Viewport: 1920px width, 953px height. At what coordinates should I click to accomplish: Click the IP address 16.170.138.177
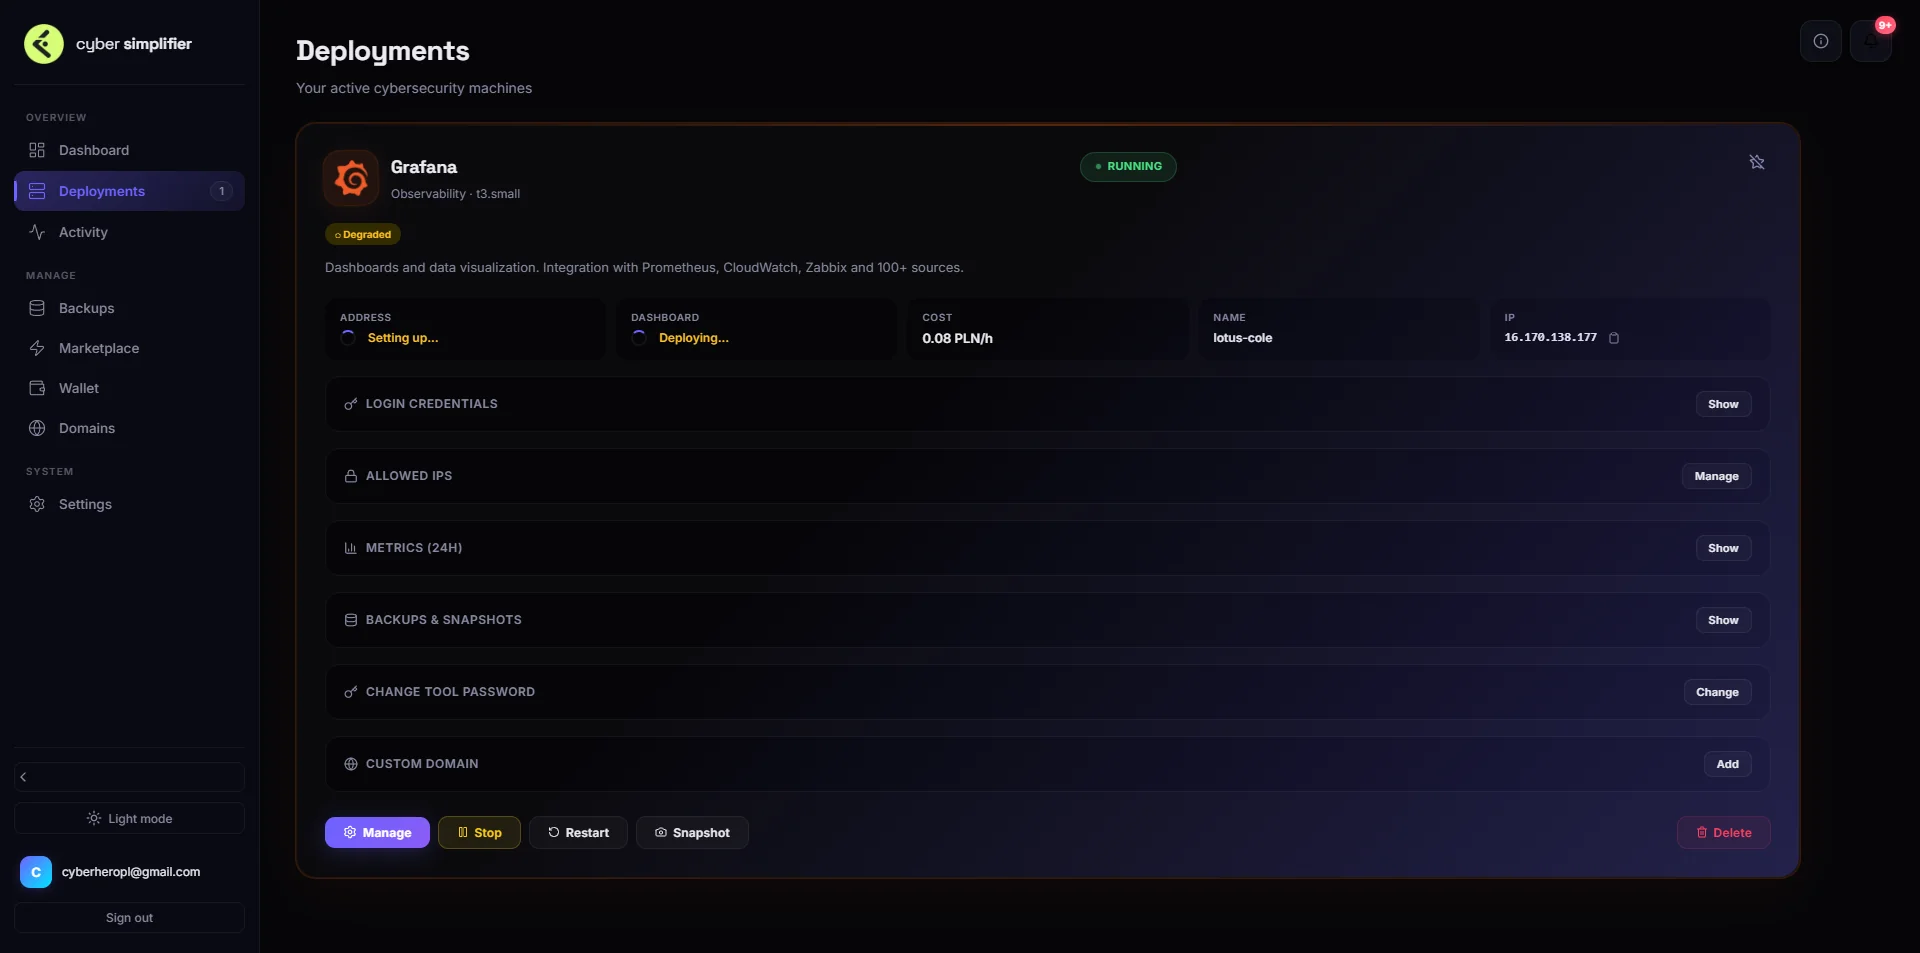[1551, 338]
